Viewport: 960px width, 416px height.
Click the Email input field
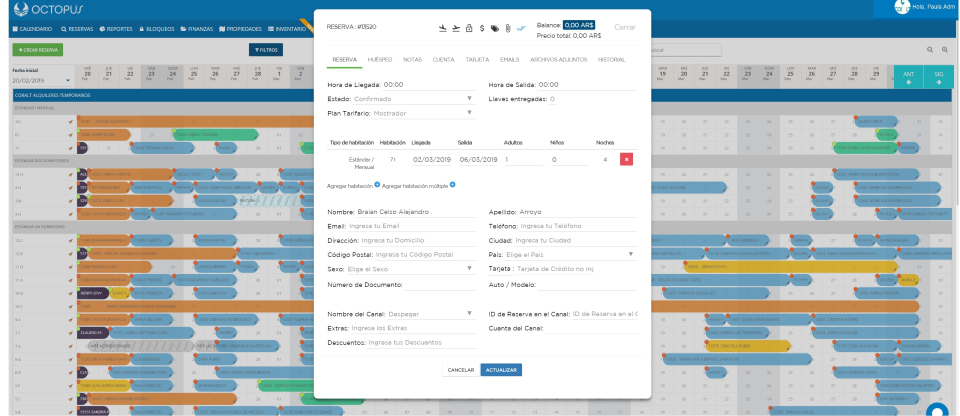coord(410,226)
